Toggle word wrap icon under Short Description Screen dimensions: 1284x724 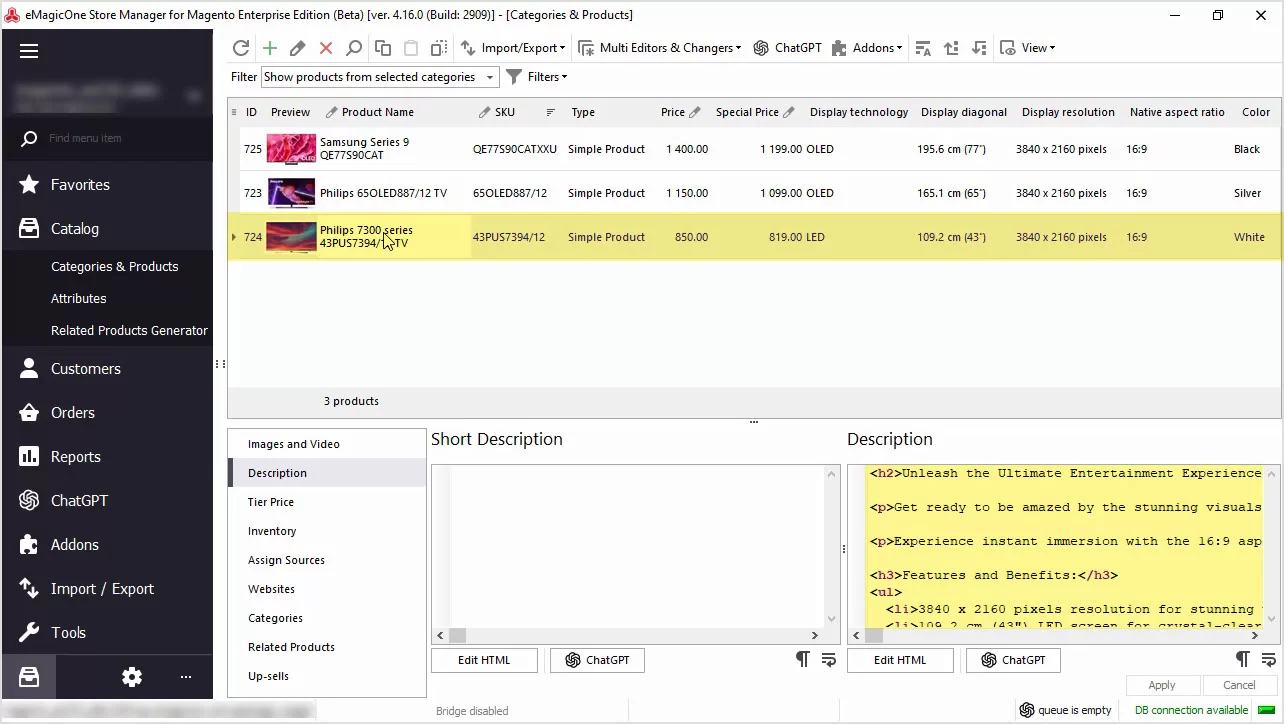pyautogui.click(x=828, y=659)
